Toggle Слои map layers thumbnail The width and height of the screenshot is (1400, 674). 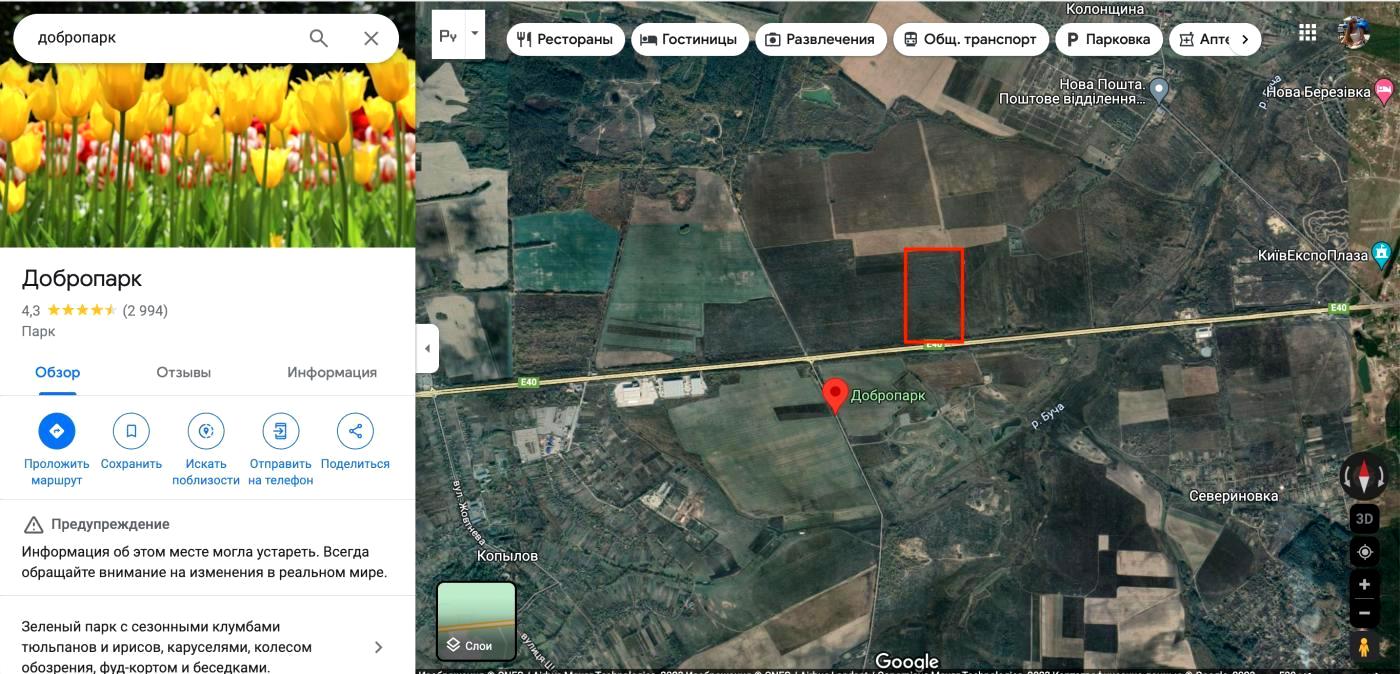476,621
